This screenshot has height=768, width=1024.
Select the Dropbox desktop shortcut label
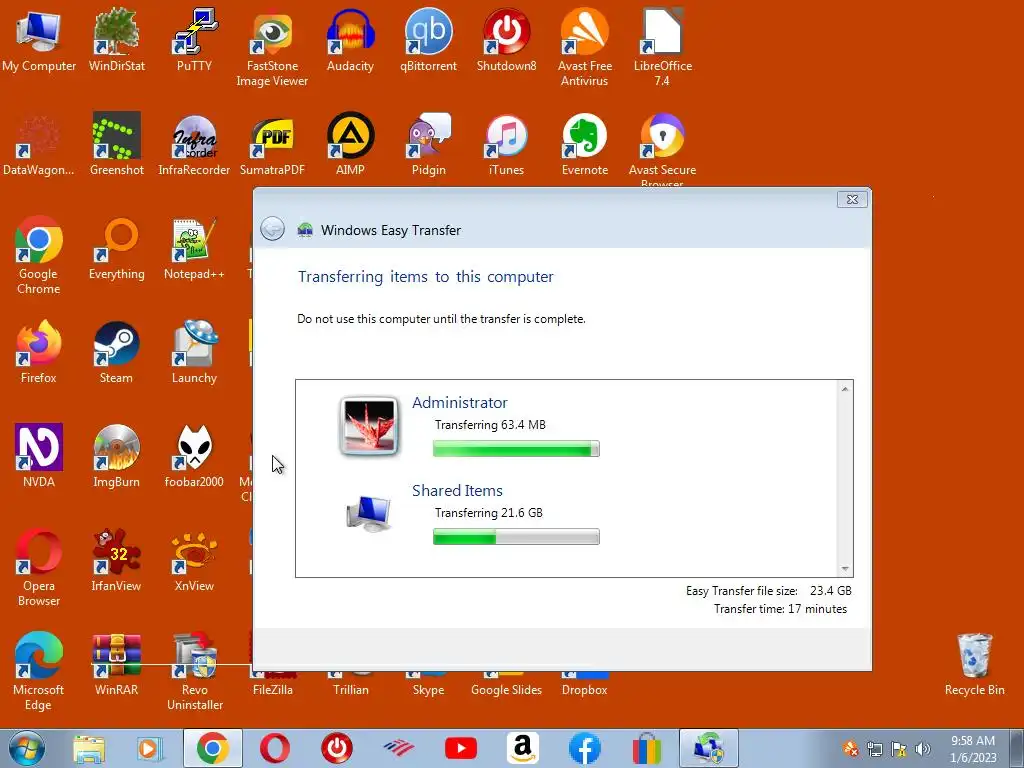(x=584, y=690)
